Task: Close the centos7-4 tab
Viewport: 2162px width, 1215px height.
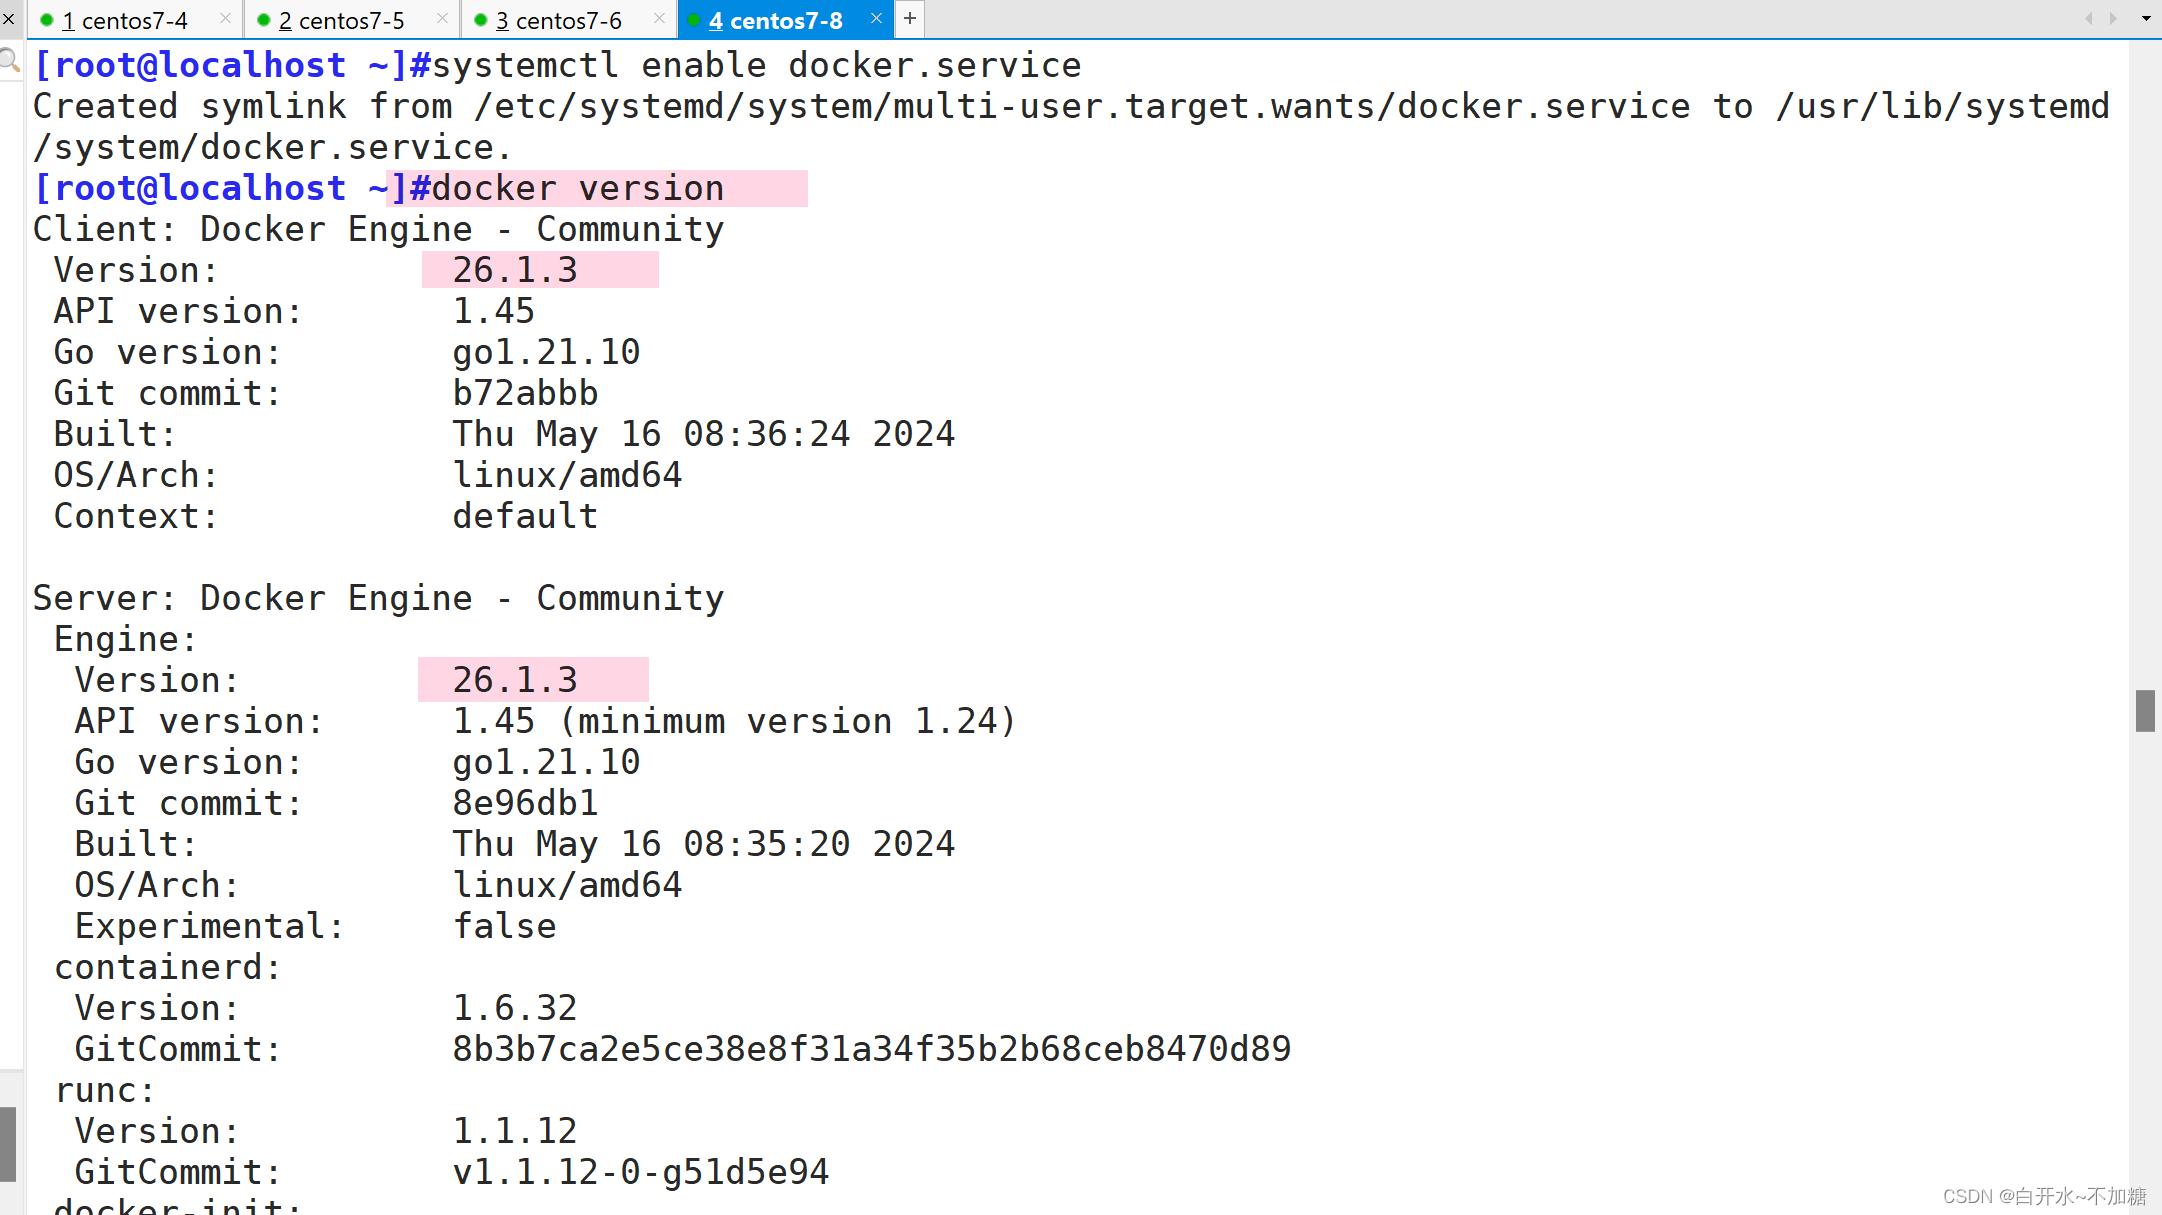Action: click(x=225, y=19)
